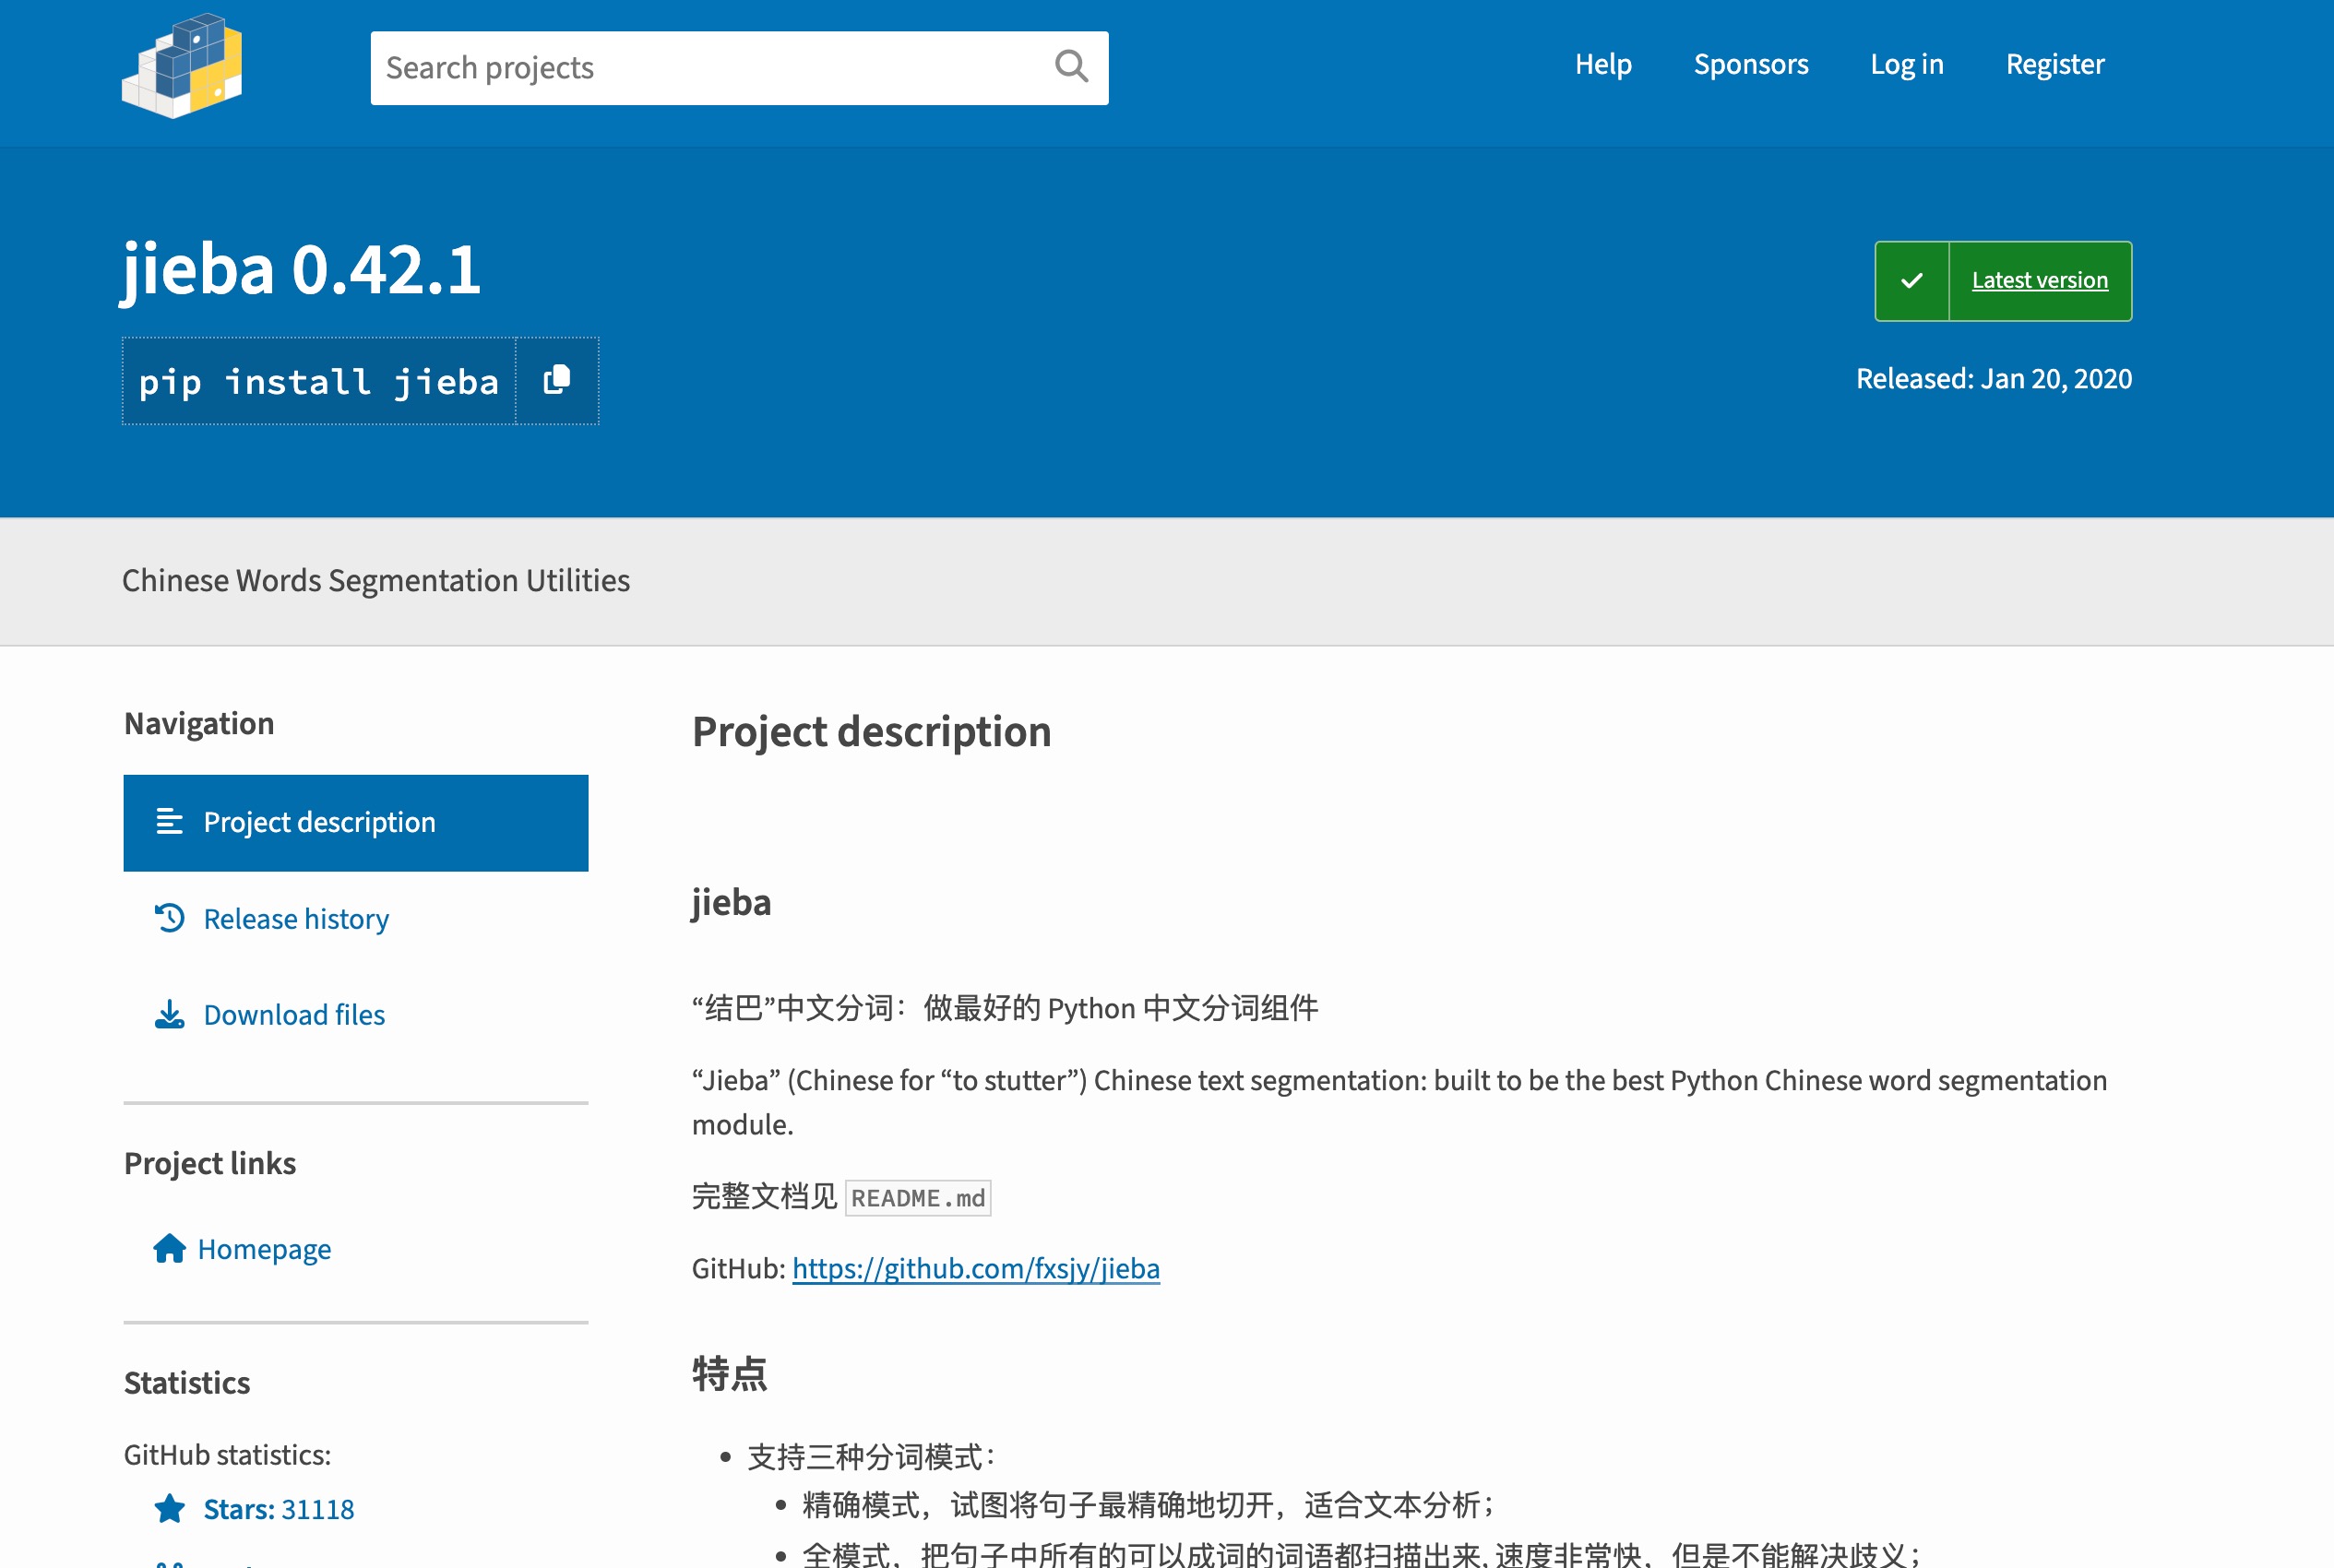
Task: Click the search magnifier icon
Action: (x=1071, y=67)
